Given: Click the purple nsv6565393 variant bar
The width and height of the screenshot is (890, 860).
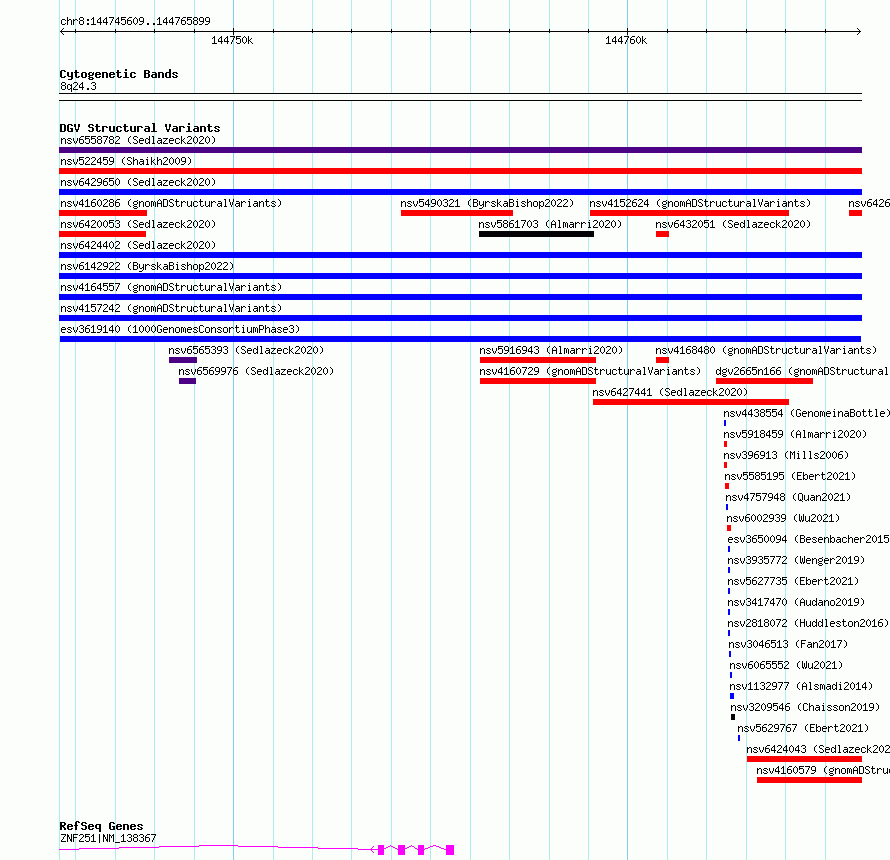Looking at the screenshot, I should pyautogui.click(x=183, y=360).
